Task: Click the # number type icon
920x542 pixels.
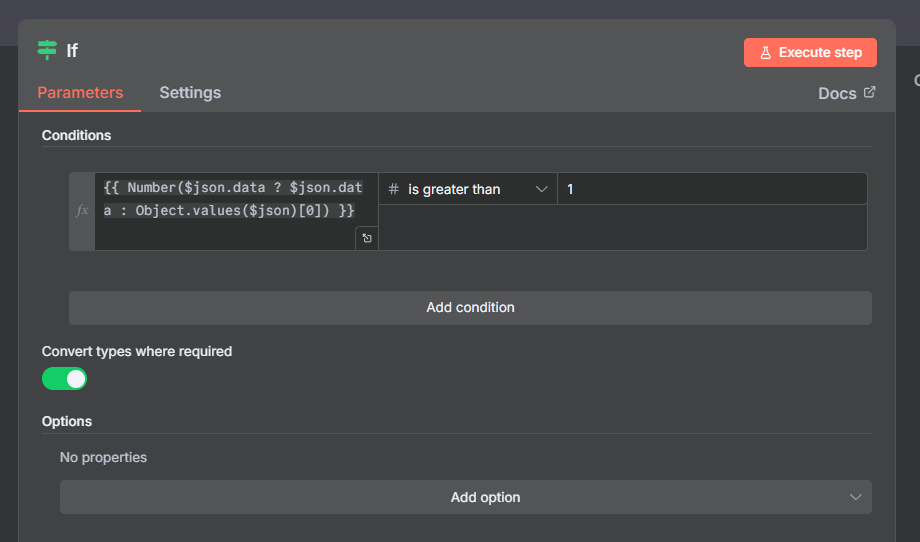Action: coord(394,189)
